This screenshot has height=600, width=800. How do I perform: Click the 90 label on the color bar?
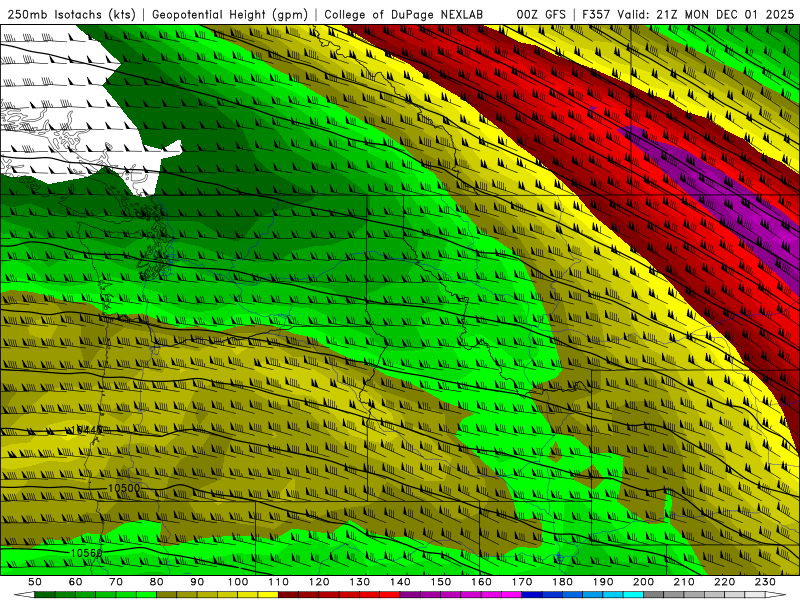click(x=197, y=582)
